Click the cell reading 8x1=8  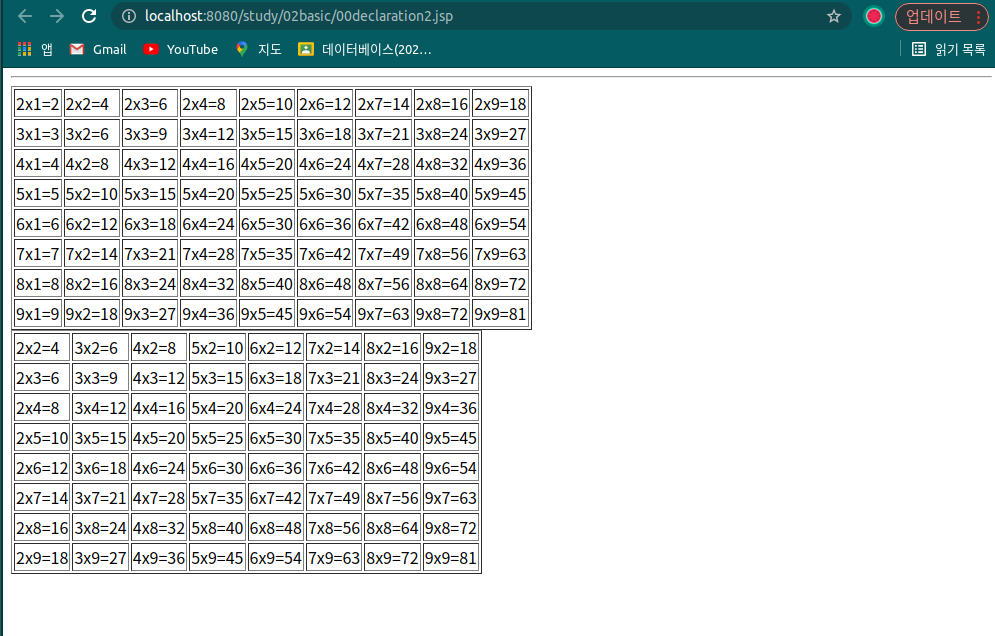(37, 284)
